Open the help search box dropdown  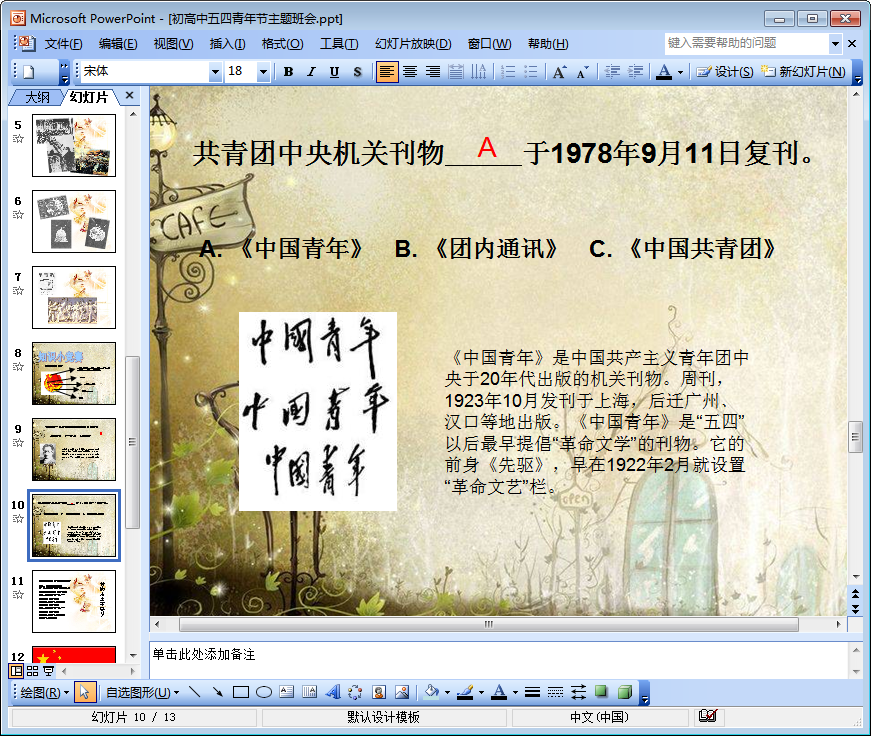click(835, 43)
